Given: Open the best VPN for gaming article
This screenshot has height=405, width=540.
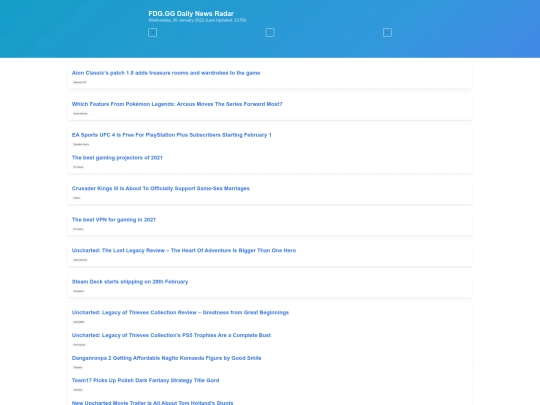Looking at the screenshot, I should 114,220.
